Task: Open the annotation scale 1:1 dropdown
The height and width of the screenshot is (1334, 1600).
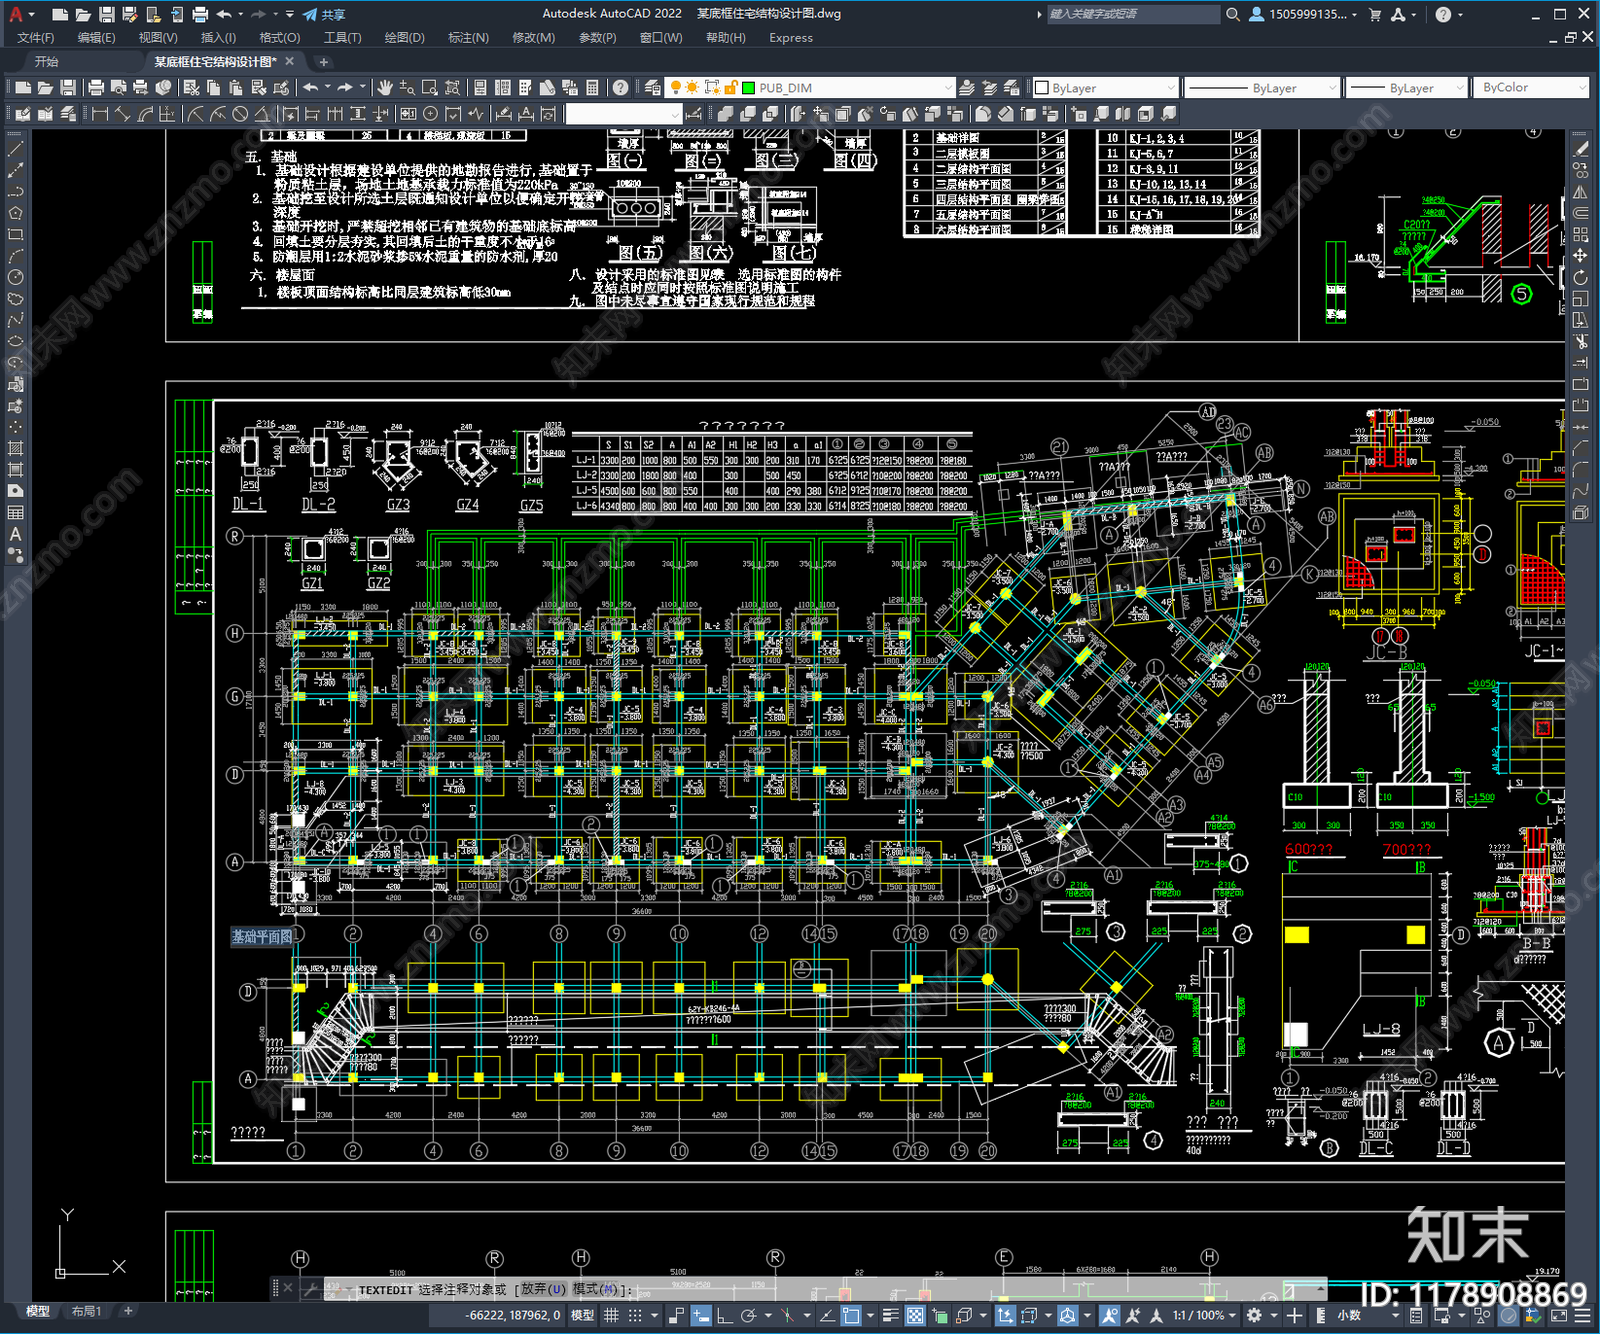Action: coord(1204,1315)
